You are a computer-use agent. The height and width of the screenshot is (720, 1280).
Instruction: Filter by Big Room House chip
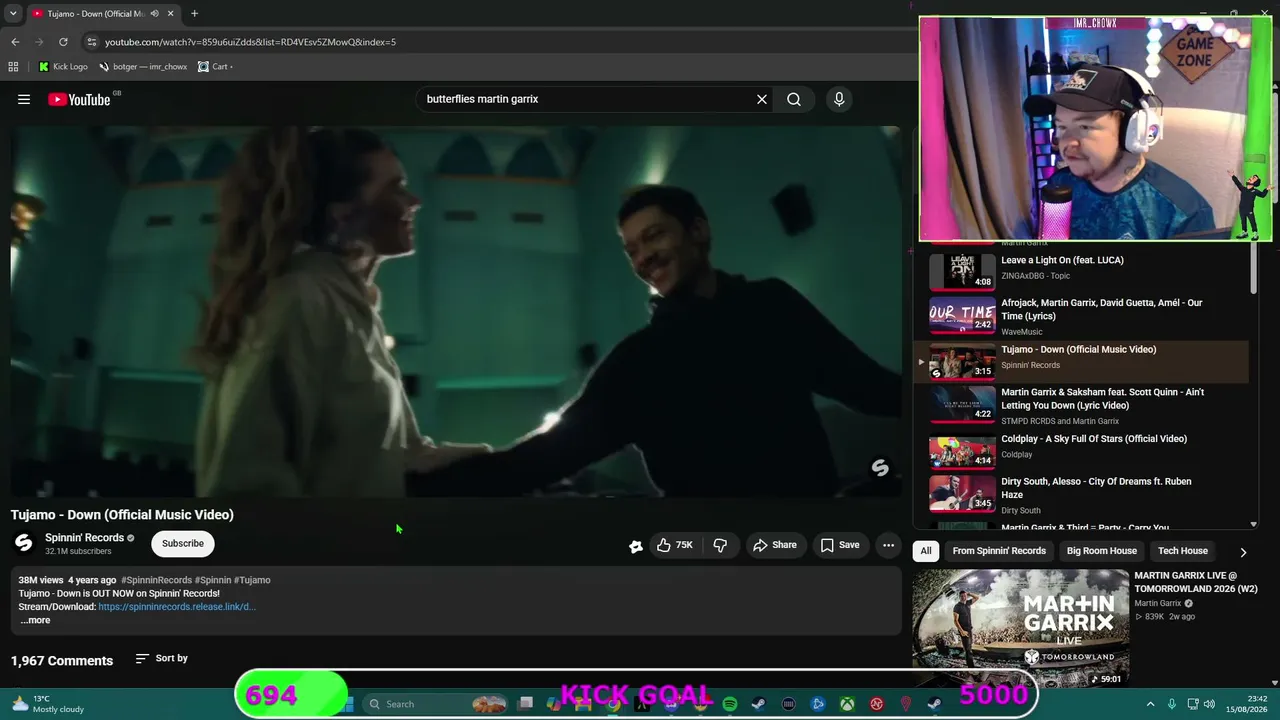tap(1102, 551)
